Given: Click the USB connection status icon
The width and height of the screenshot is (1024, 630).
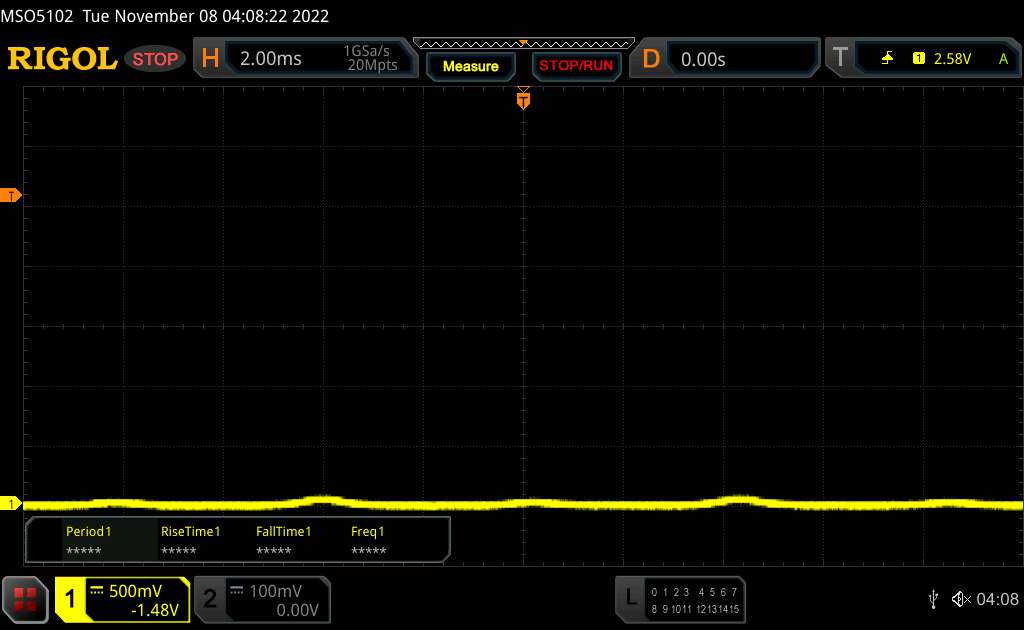Looking at the screenshot, I should pos(933,599).
